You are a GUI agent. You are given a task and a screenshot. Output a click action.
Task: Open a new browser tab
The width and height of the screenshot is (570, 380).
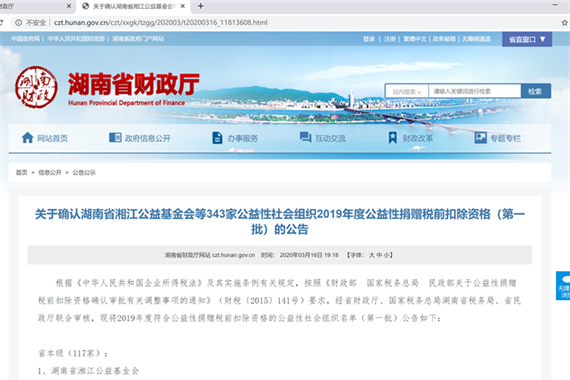200,6
